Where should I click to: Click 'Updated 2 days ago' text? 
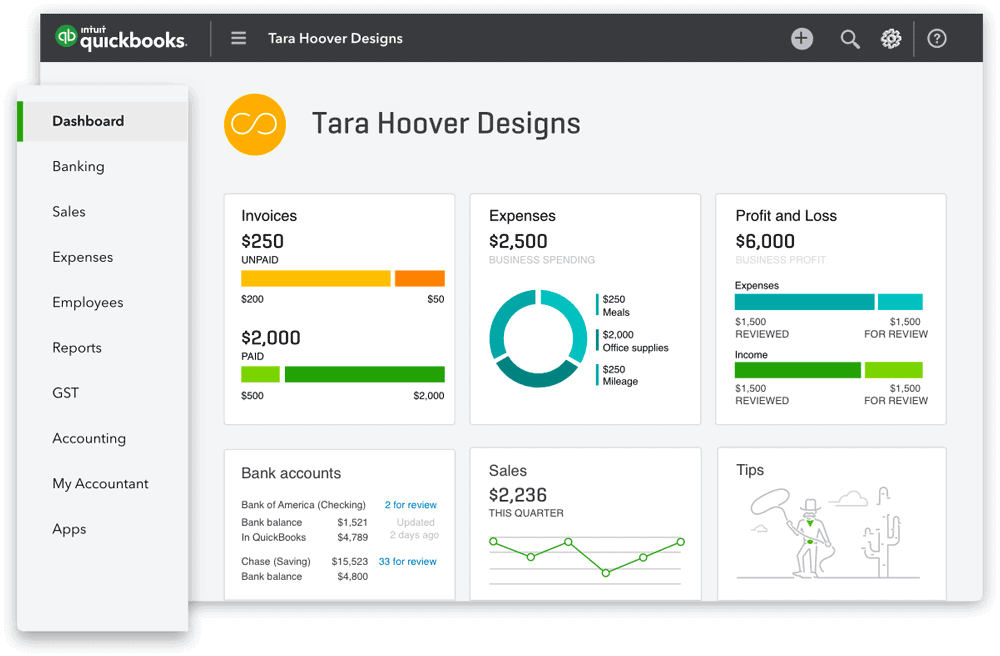click(415, 528)
